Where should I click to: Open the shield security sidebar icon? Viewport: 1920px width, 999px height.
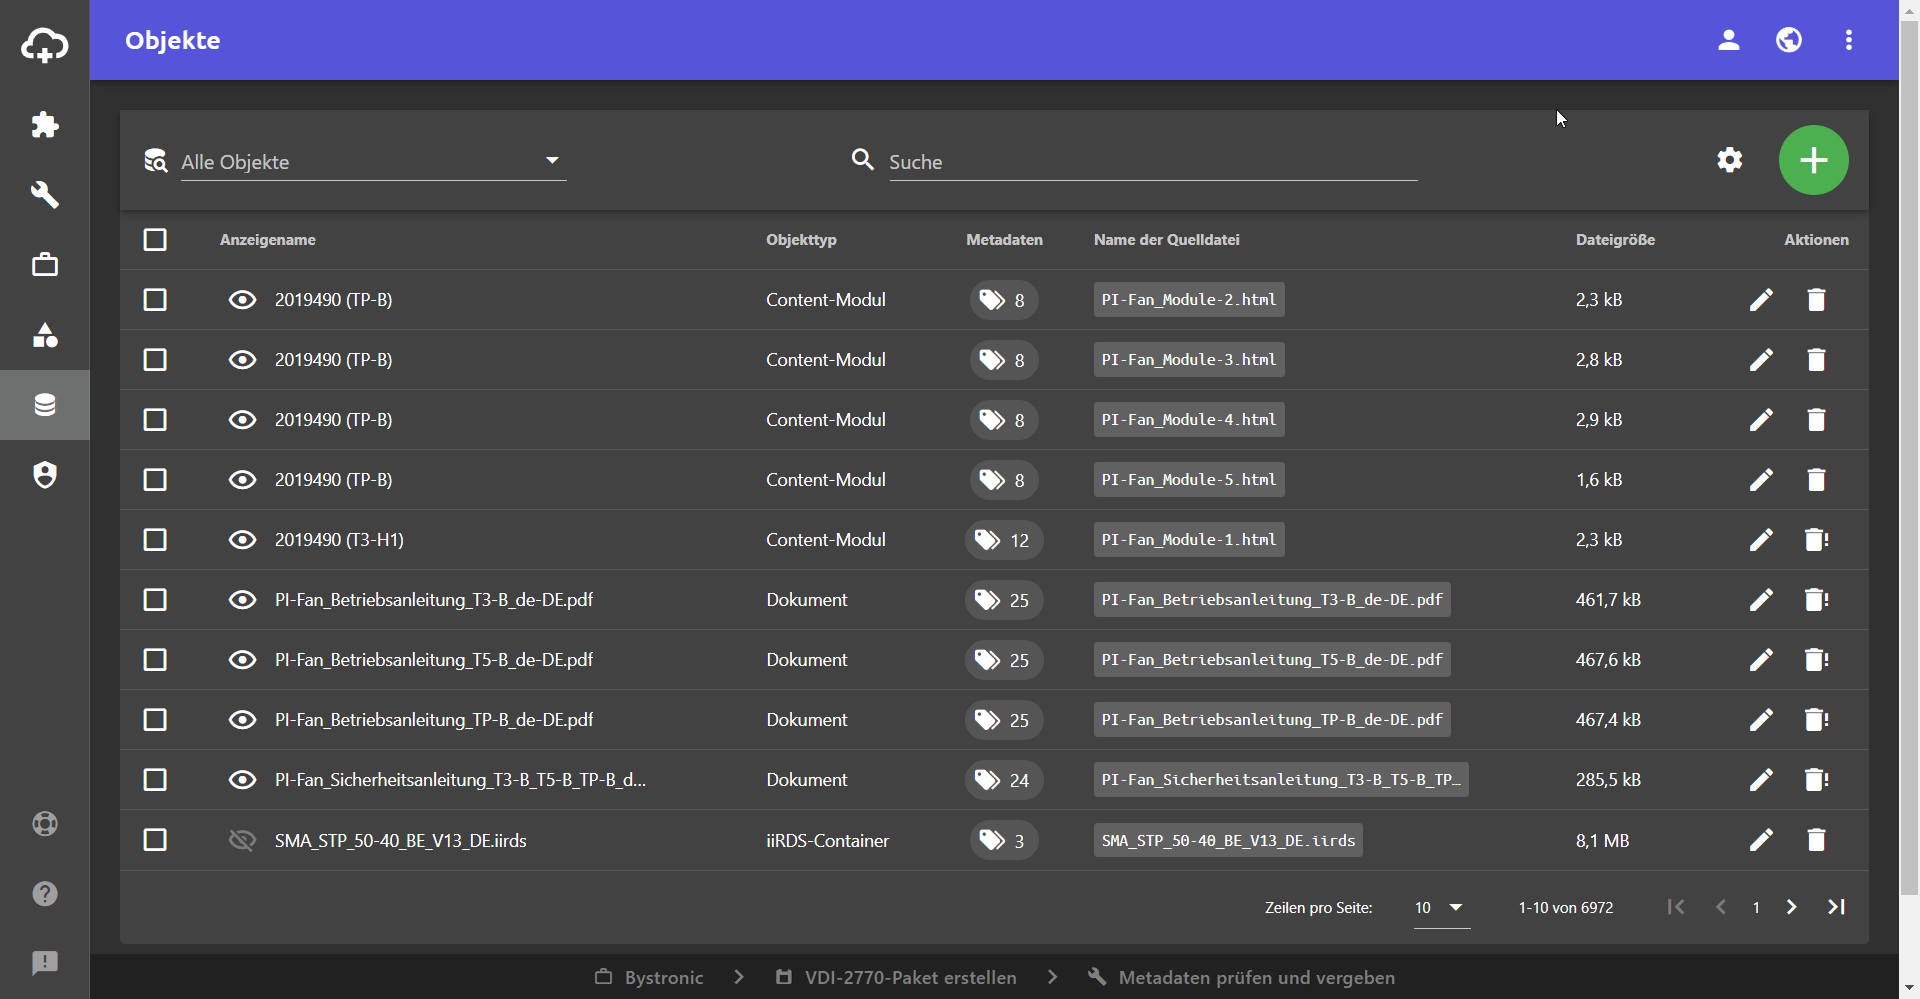point(45,475)
